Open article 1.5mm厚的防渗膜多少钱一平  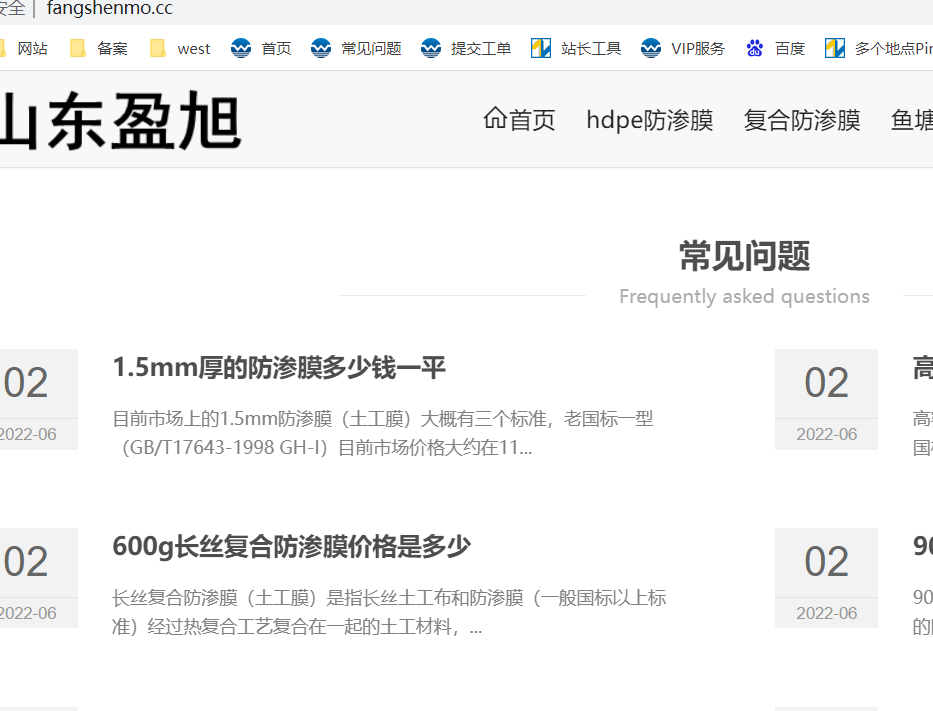click(x=279, y=368)
